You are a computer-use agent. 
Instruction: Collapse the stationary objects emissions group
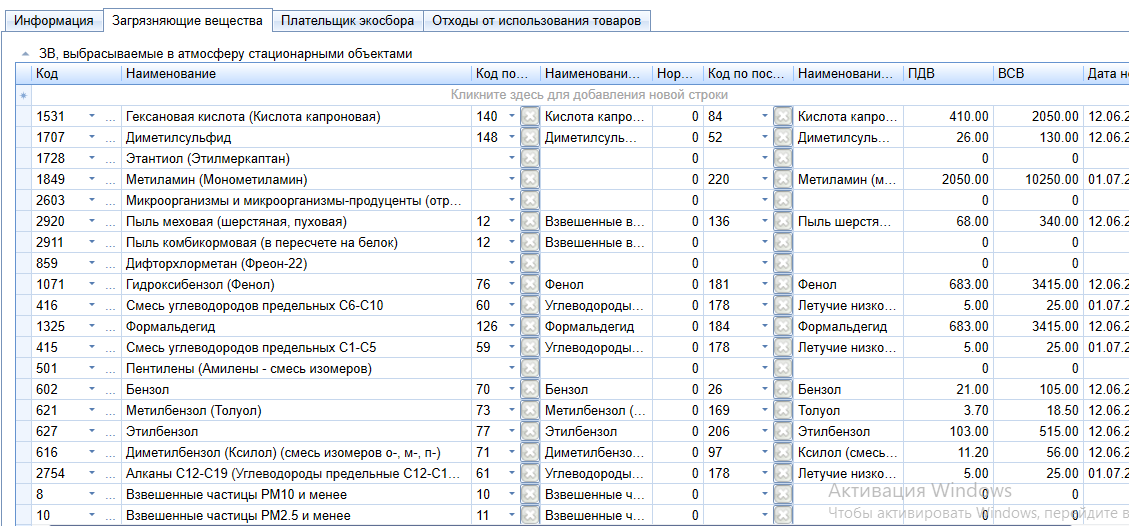pyautogui.click(x=25, y=54)
